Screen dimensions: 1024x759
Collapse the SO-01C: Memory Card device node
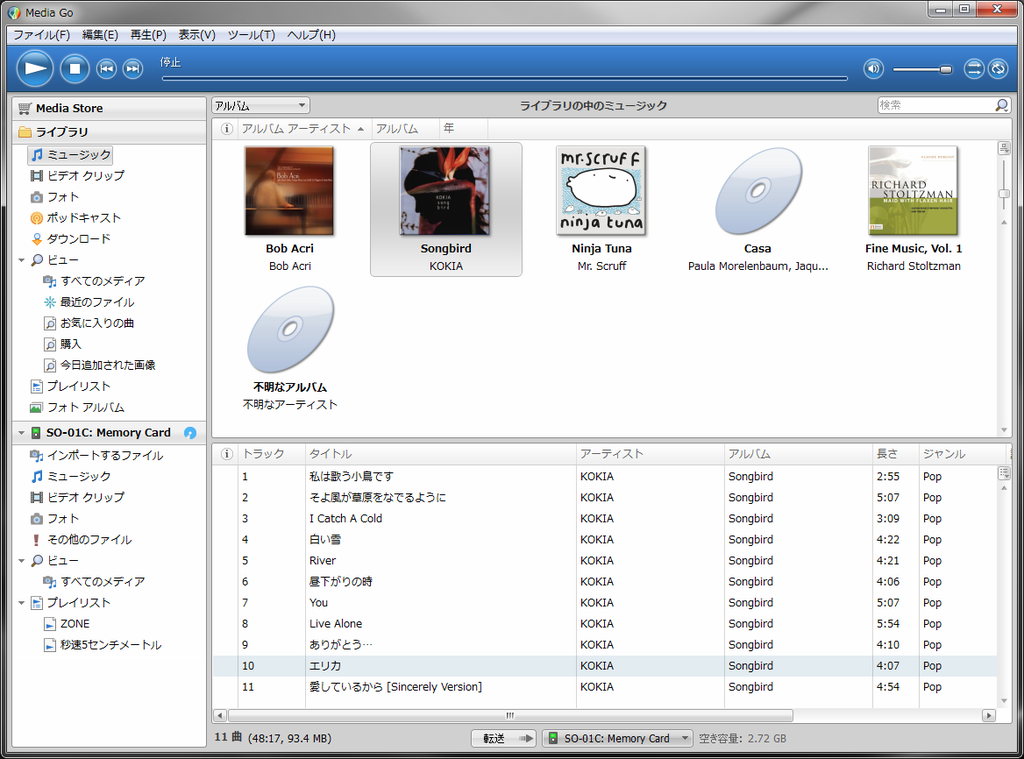coord(22,432)
